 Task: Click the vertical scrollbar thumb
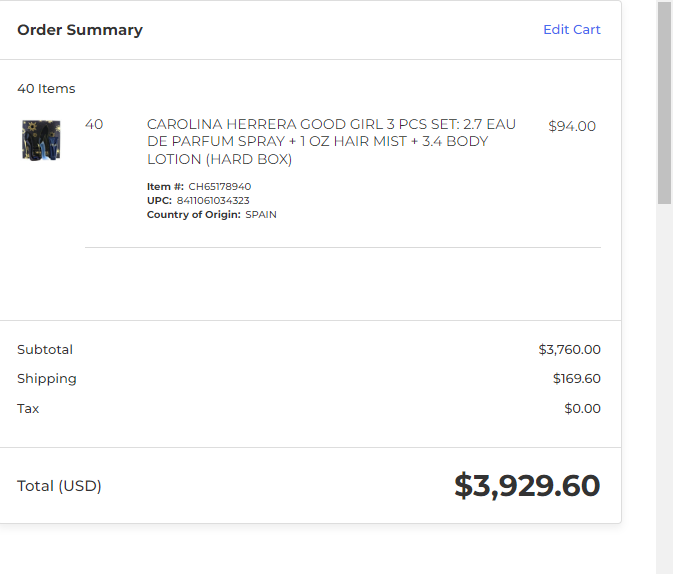click(664, 102)
